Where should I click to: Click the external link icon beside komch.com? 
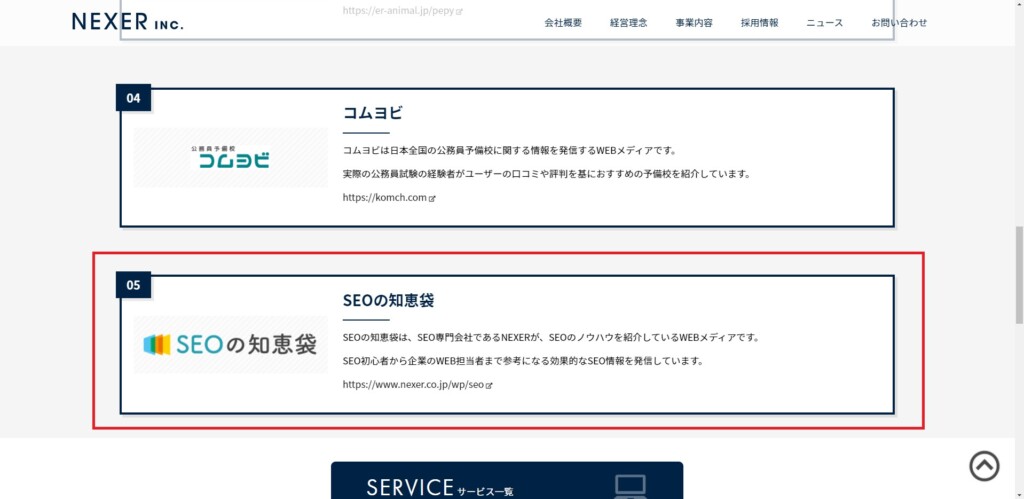click(432, 199)
